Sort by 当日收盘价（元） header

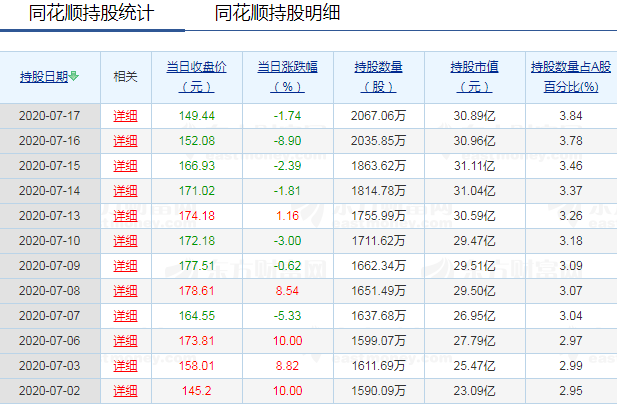click(x=196, y=77)
